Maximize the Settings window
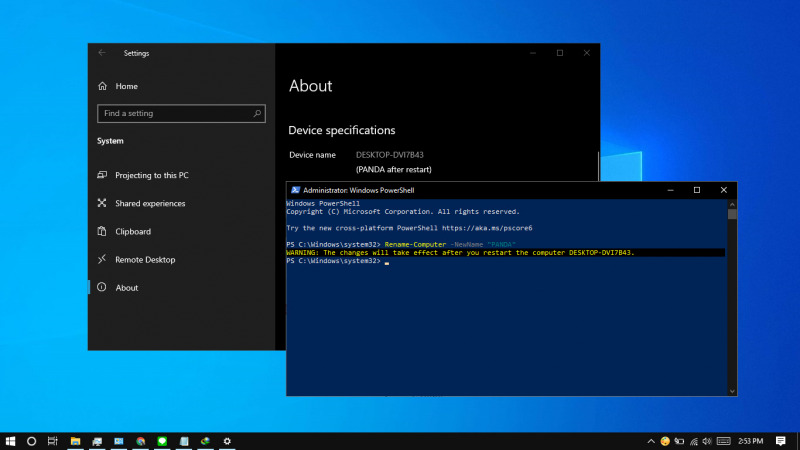The image size is (800, 450). coord(560,53)
